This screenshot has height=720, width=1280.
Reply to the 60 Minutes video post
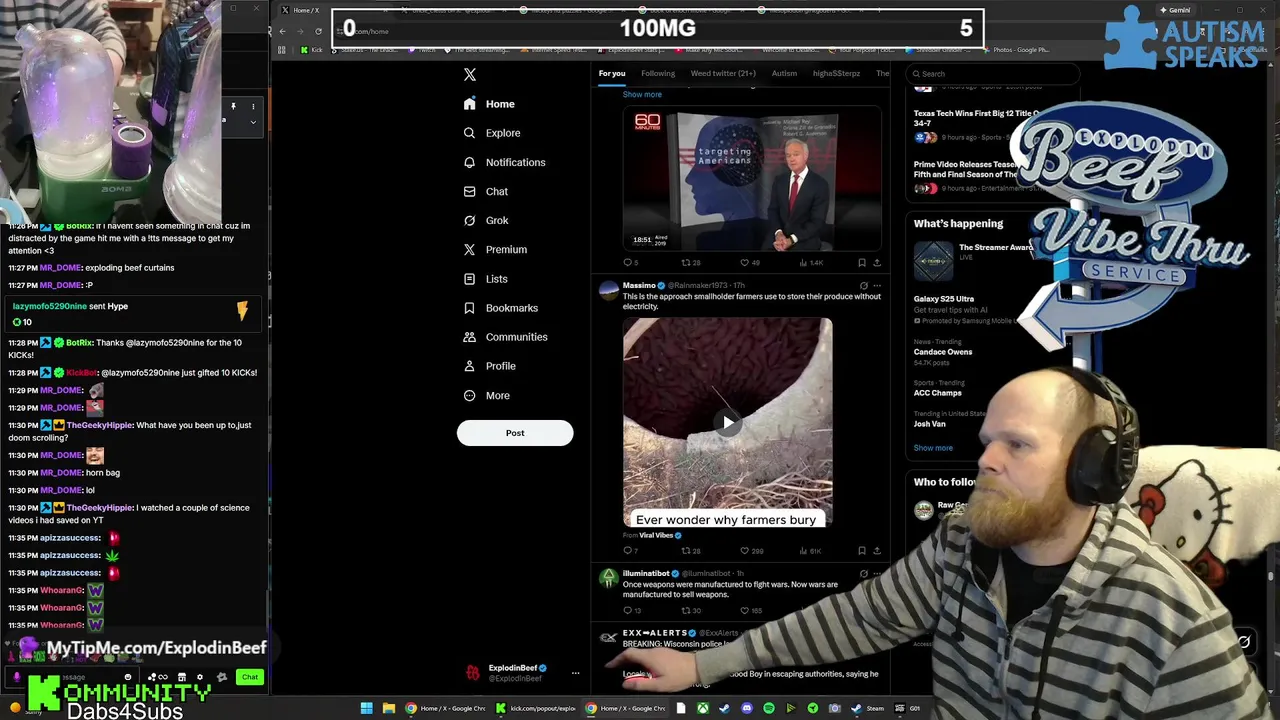(x=630, y=263)
